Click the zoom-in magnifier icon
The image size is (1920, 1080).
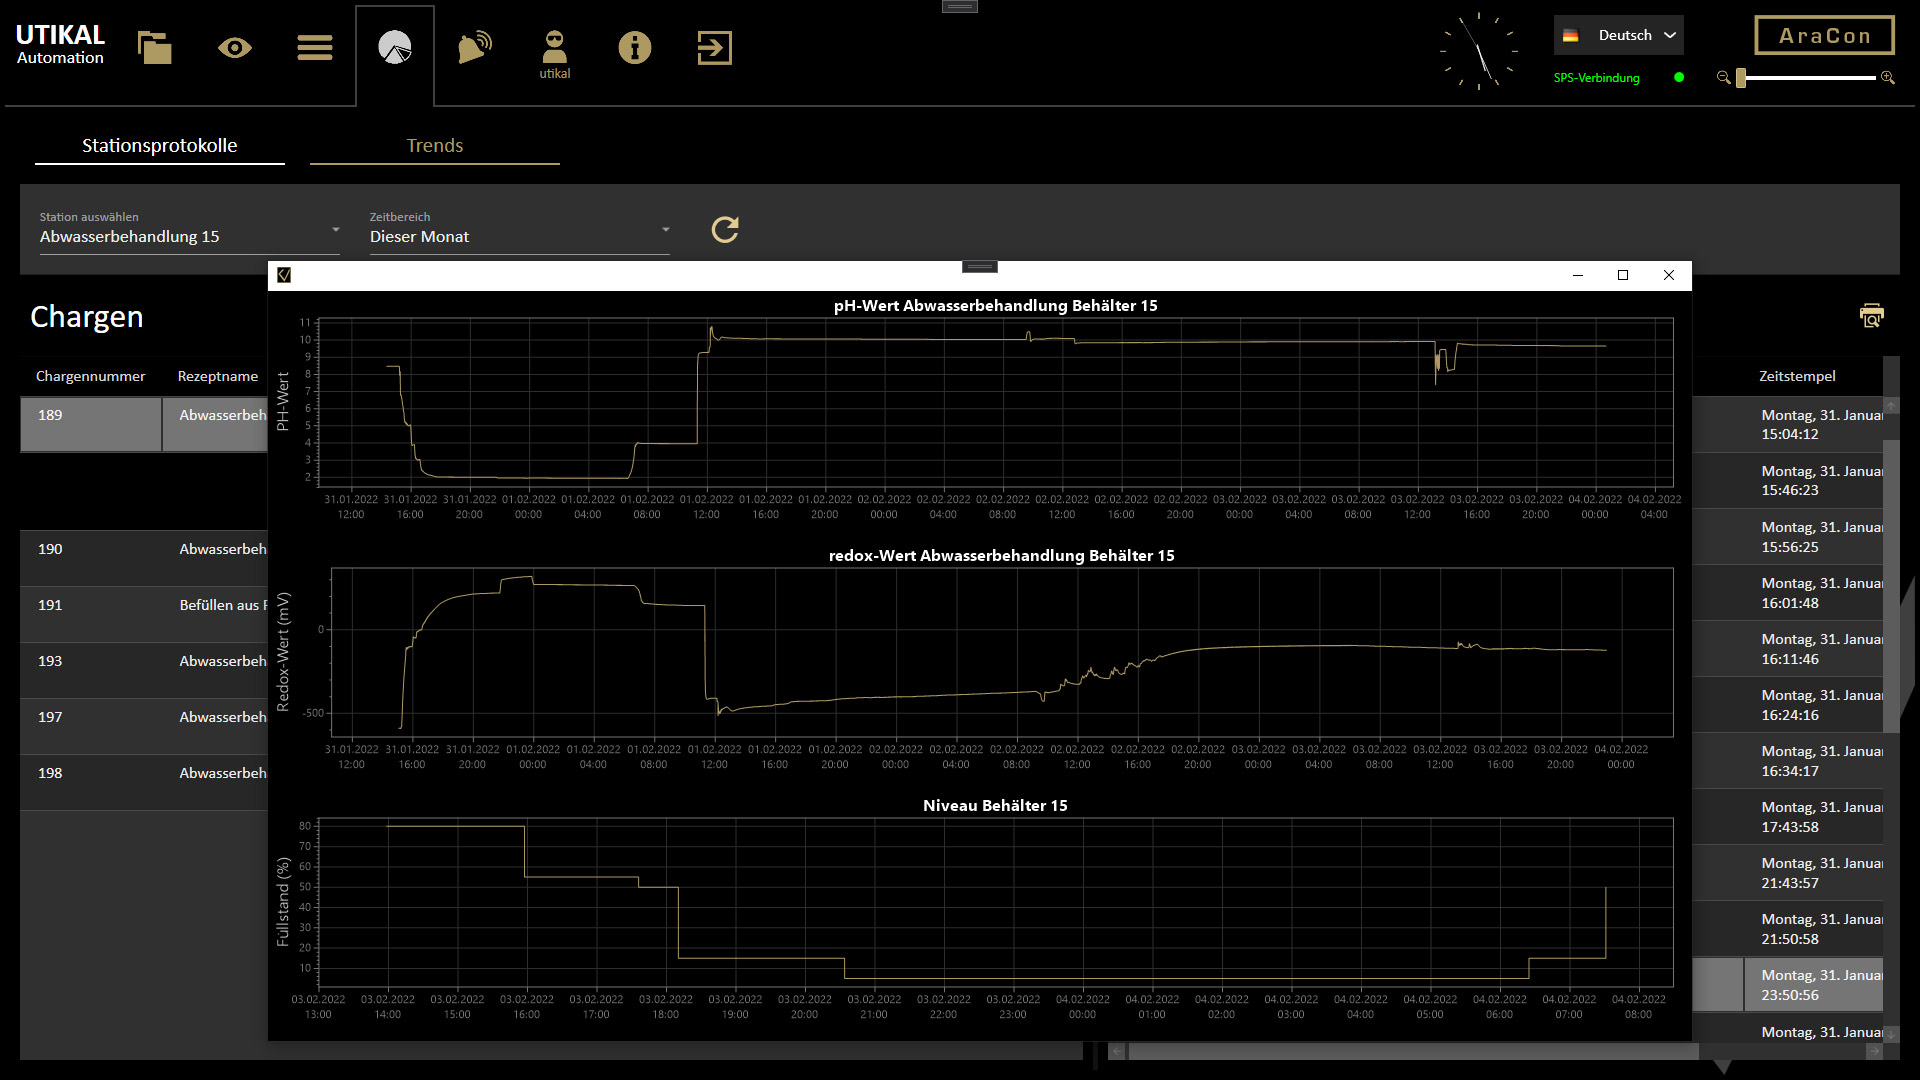[x=1888, y=78]
